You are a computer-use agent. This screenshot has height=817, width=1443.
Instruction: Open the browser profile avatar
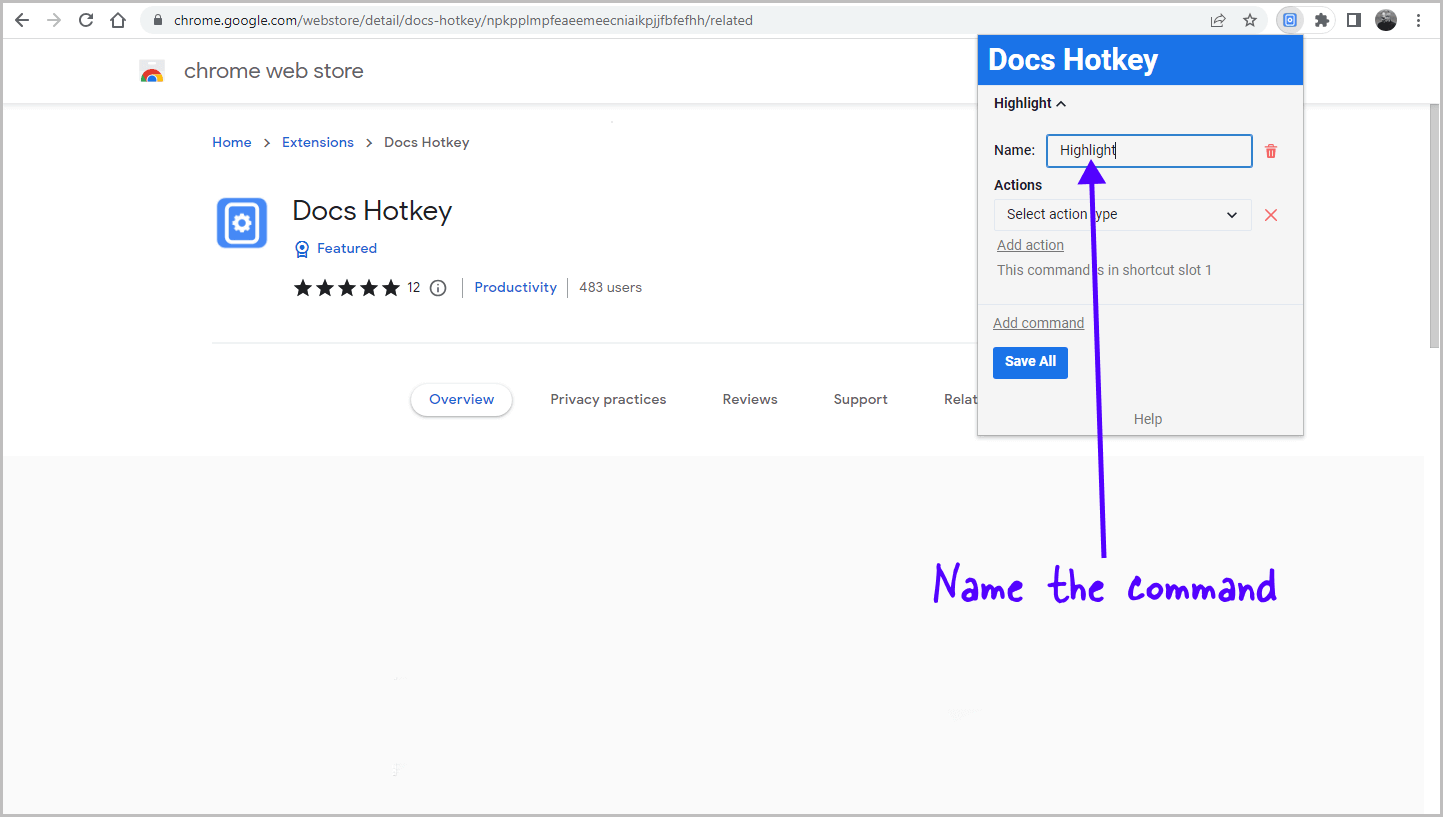(1386, 19)
